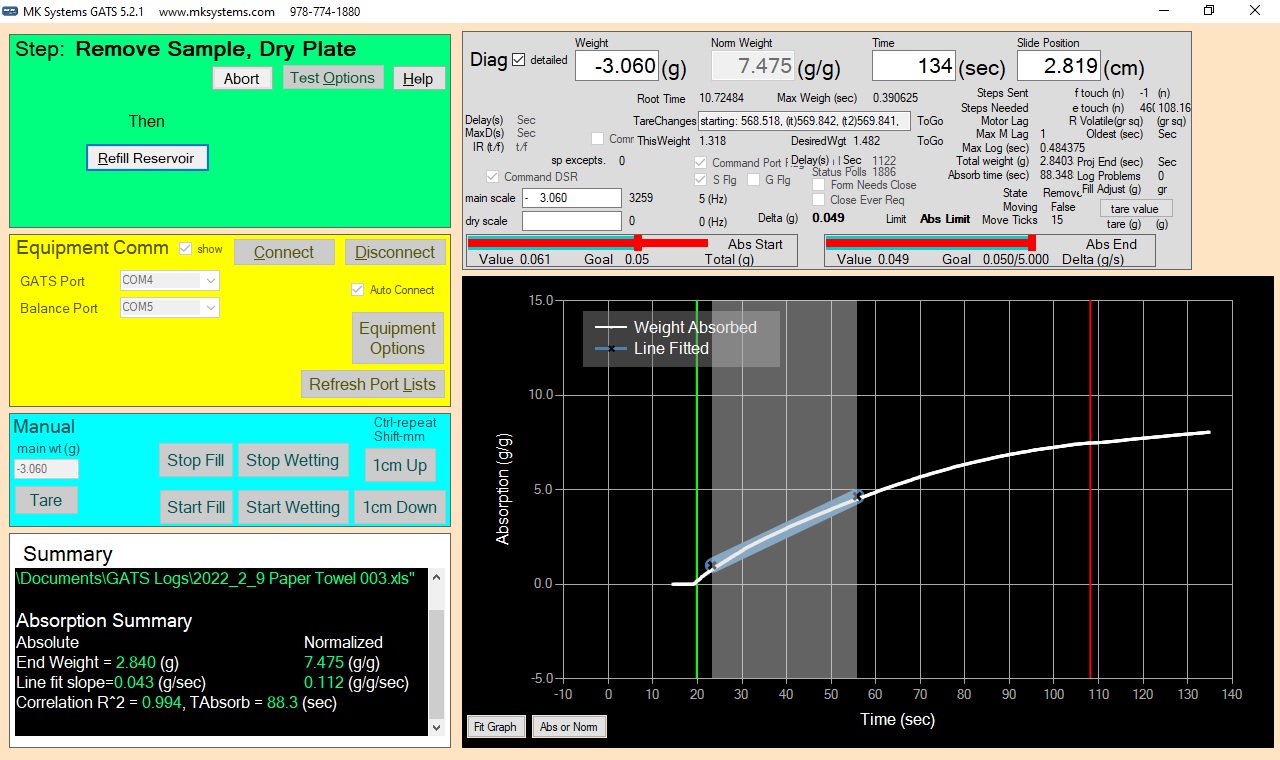Move slide 1cm Up
This screenshot has width=1280, height=760.
(x=400, y=465)
